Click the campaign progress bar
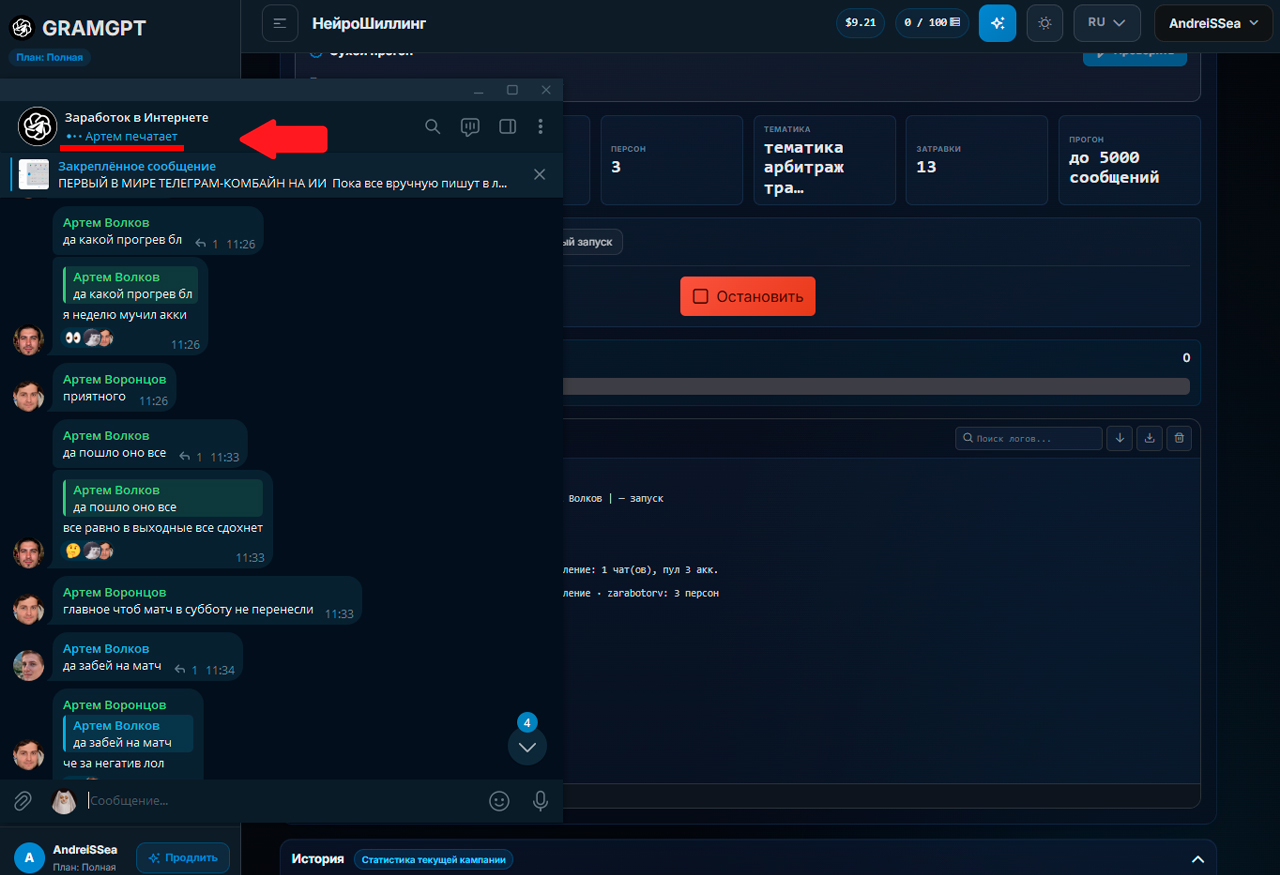Viewport: 1280px width, 875px height. click(876, 386)
